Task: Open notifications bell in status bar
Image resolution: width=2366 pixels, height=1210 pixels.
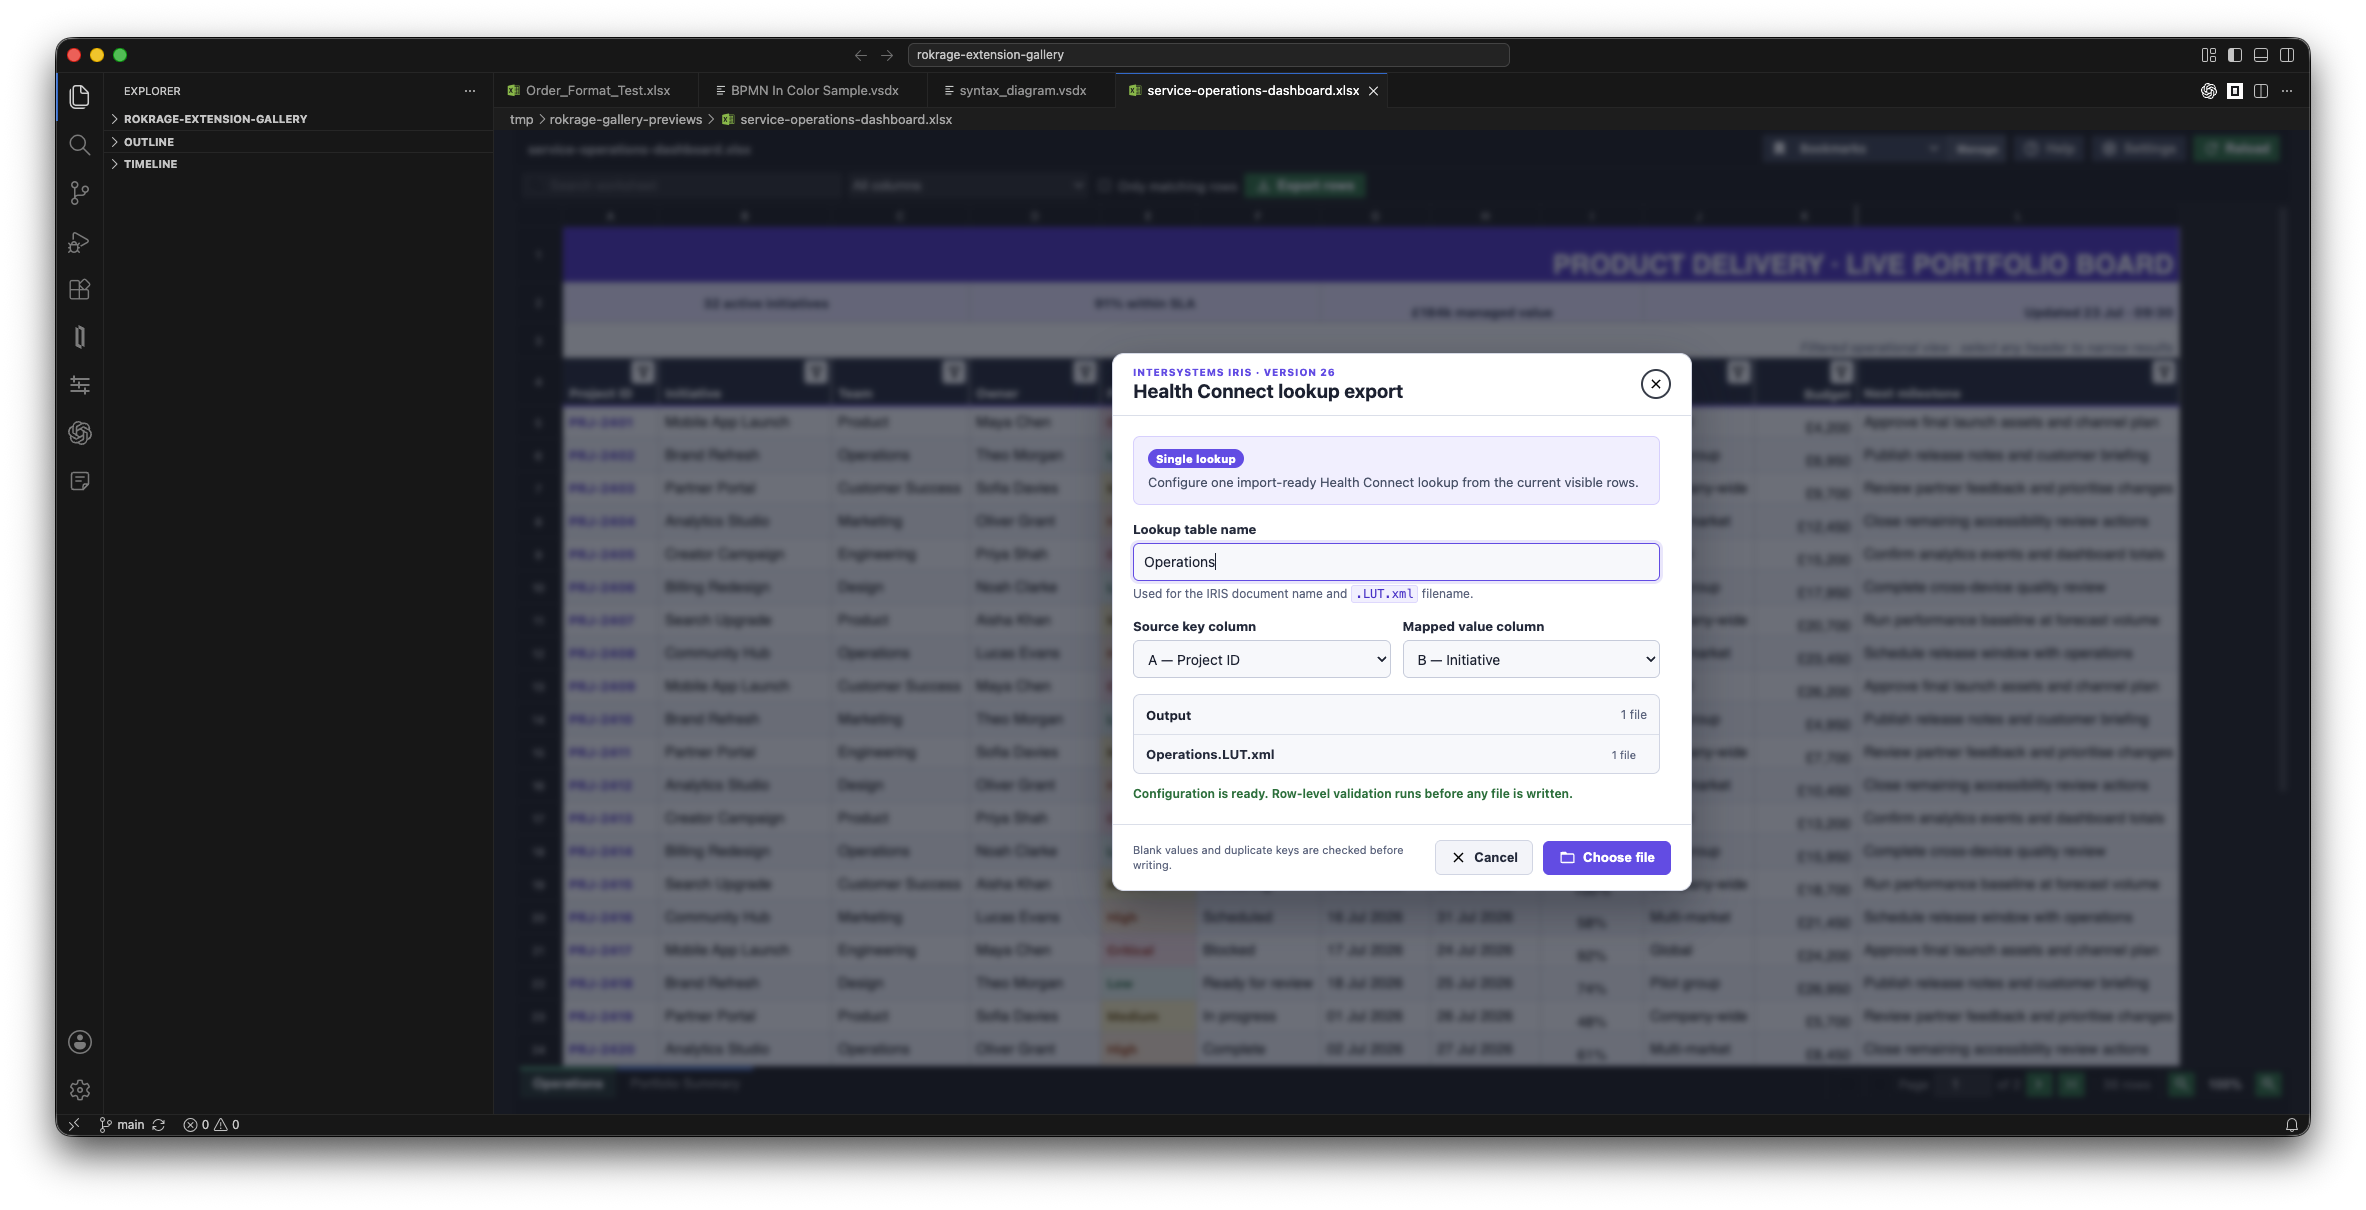Action: 2291,1125
